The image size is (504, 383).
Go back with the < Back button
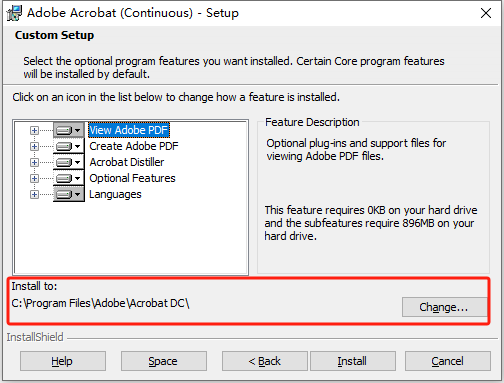coord(265,361)
